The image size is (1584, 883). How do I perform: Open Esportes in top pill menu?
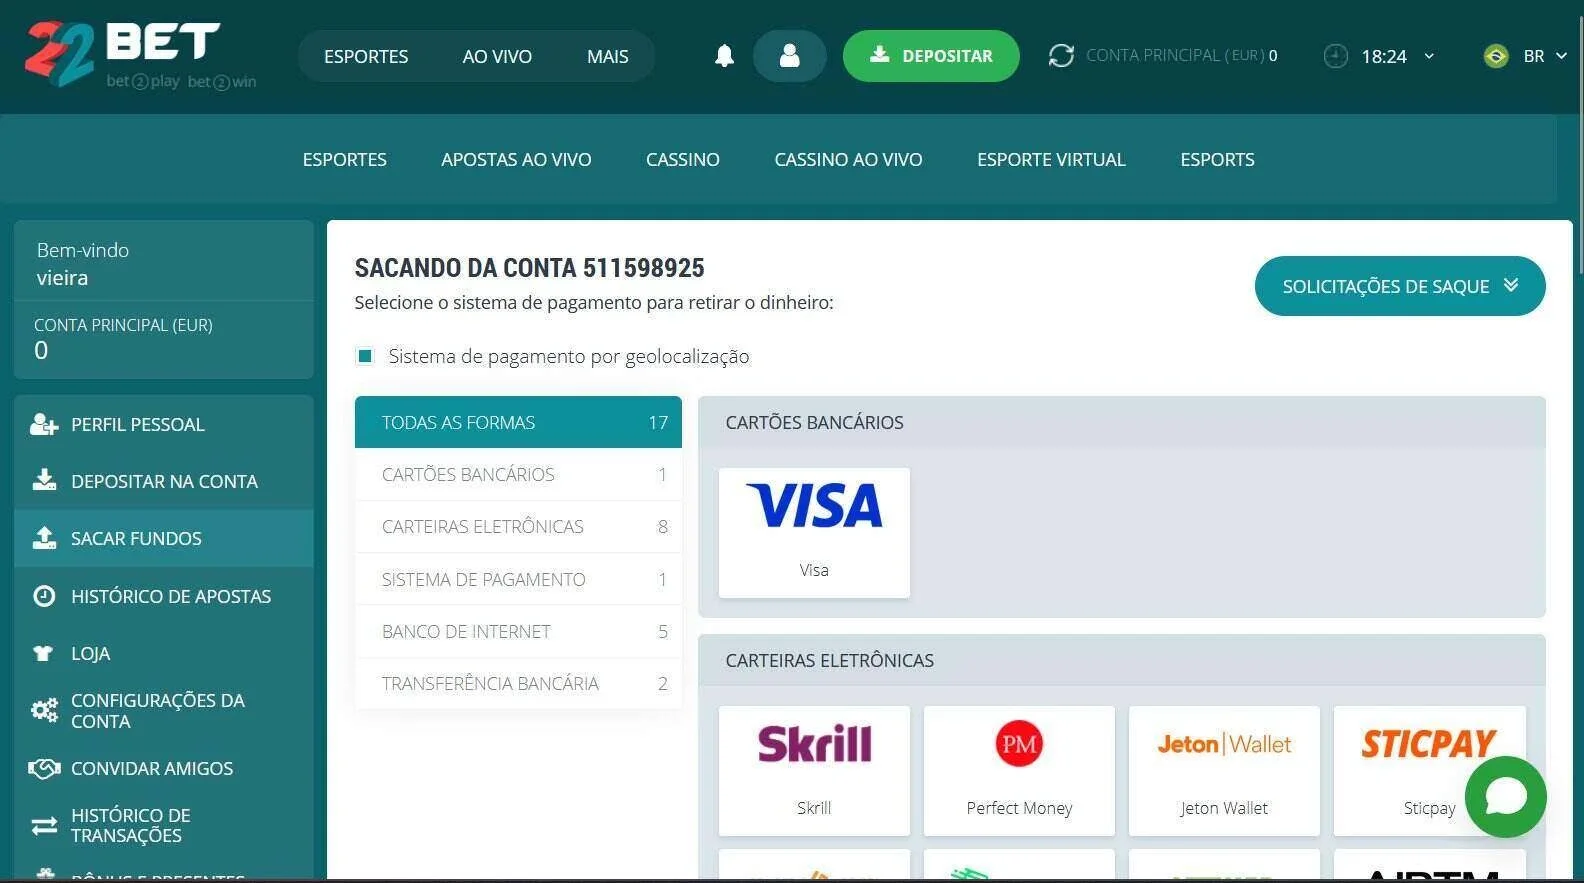pos(366,56)
